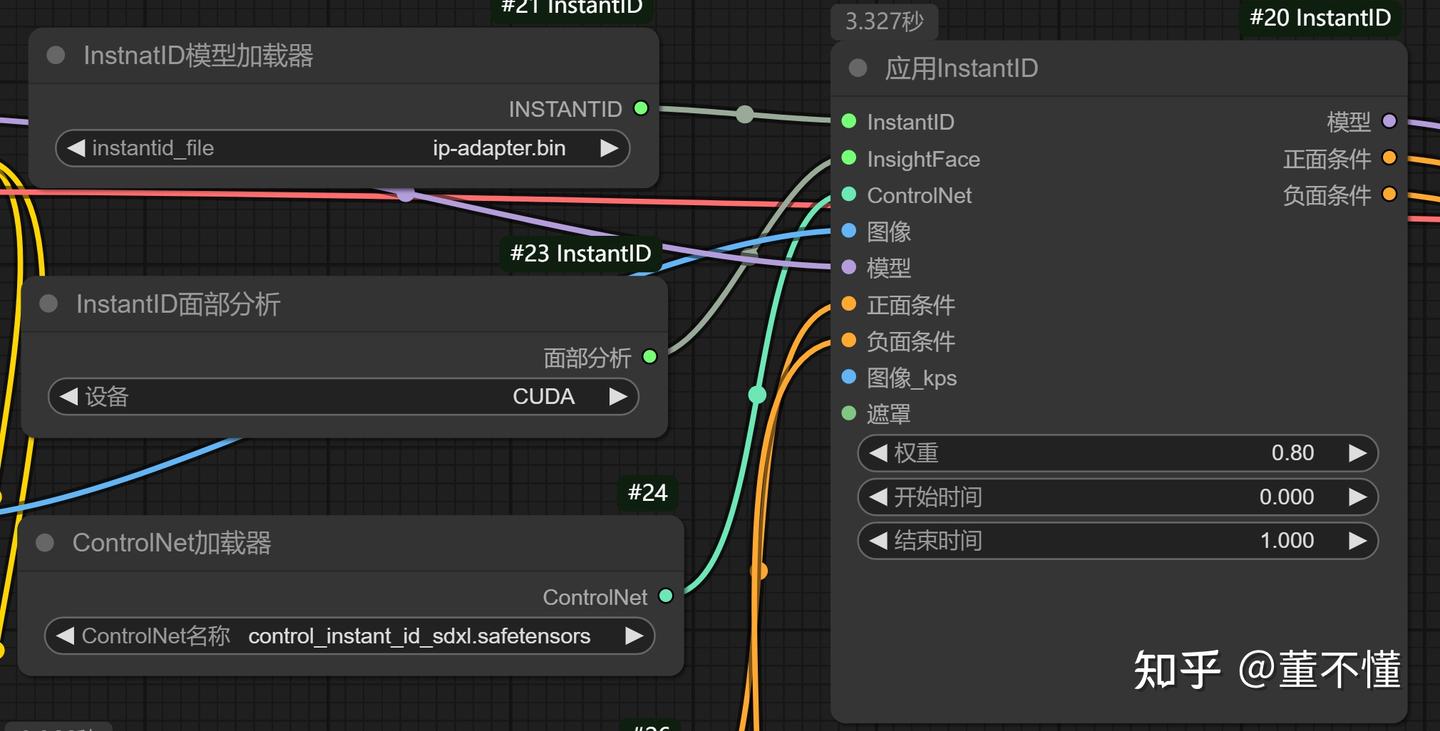Click the INSTANTID output port on model loader
Viewport: 1440px width, 731px height.
click(x=641, y=108)
